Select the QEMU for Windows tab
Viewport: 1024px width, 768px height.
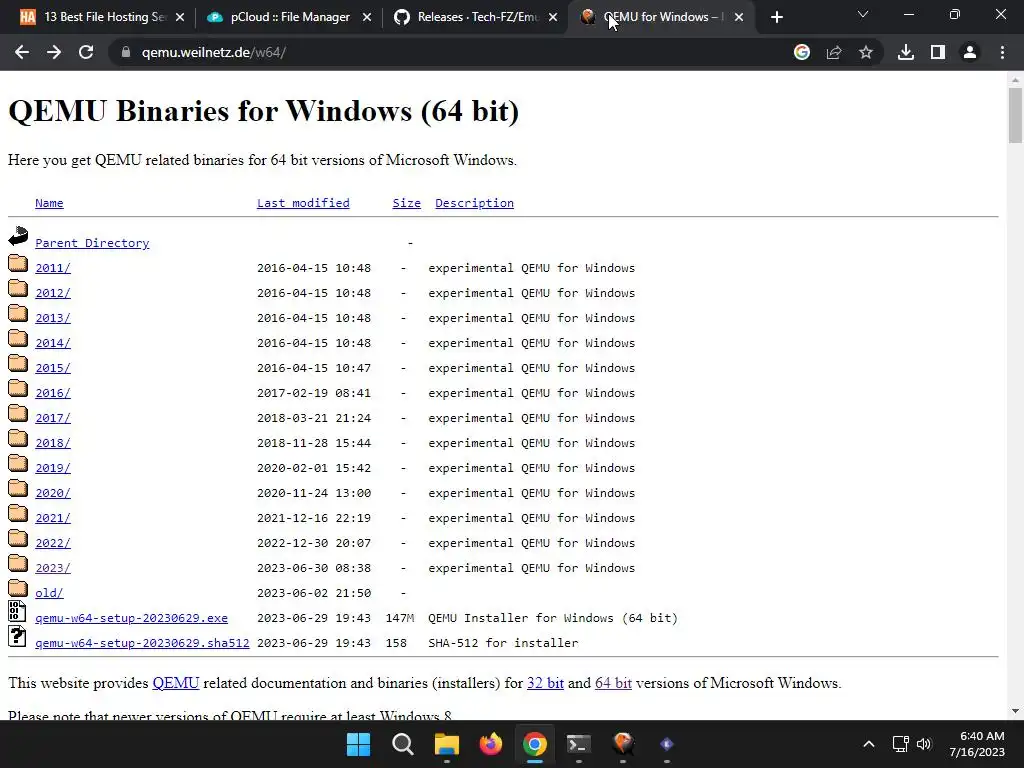[660, 18]
